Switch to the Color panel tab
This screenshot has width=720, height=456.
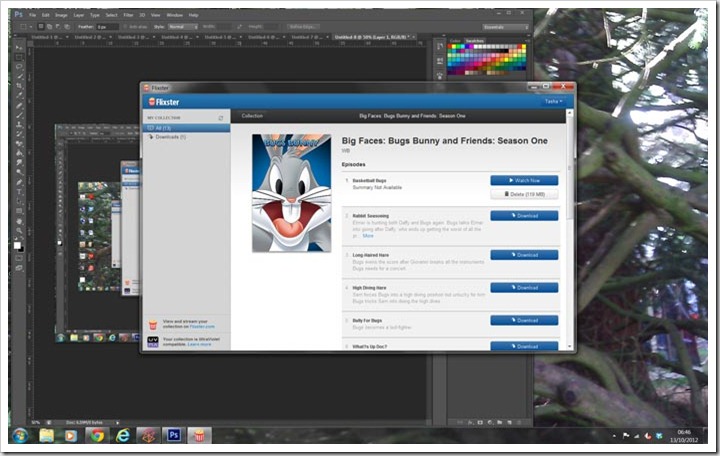[x=455, y=41]
